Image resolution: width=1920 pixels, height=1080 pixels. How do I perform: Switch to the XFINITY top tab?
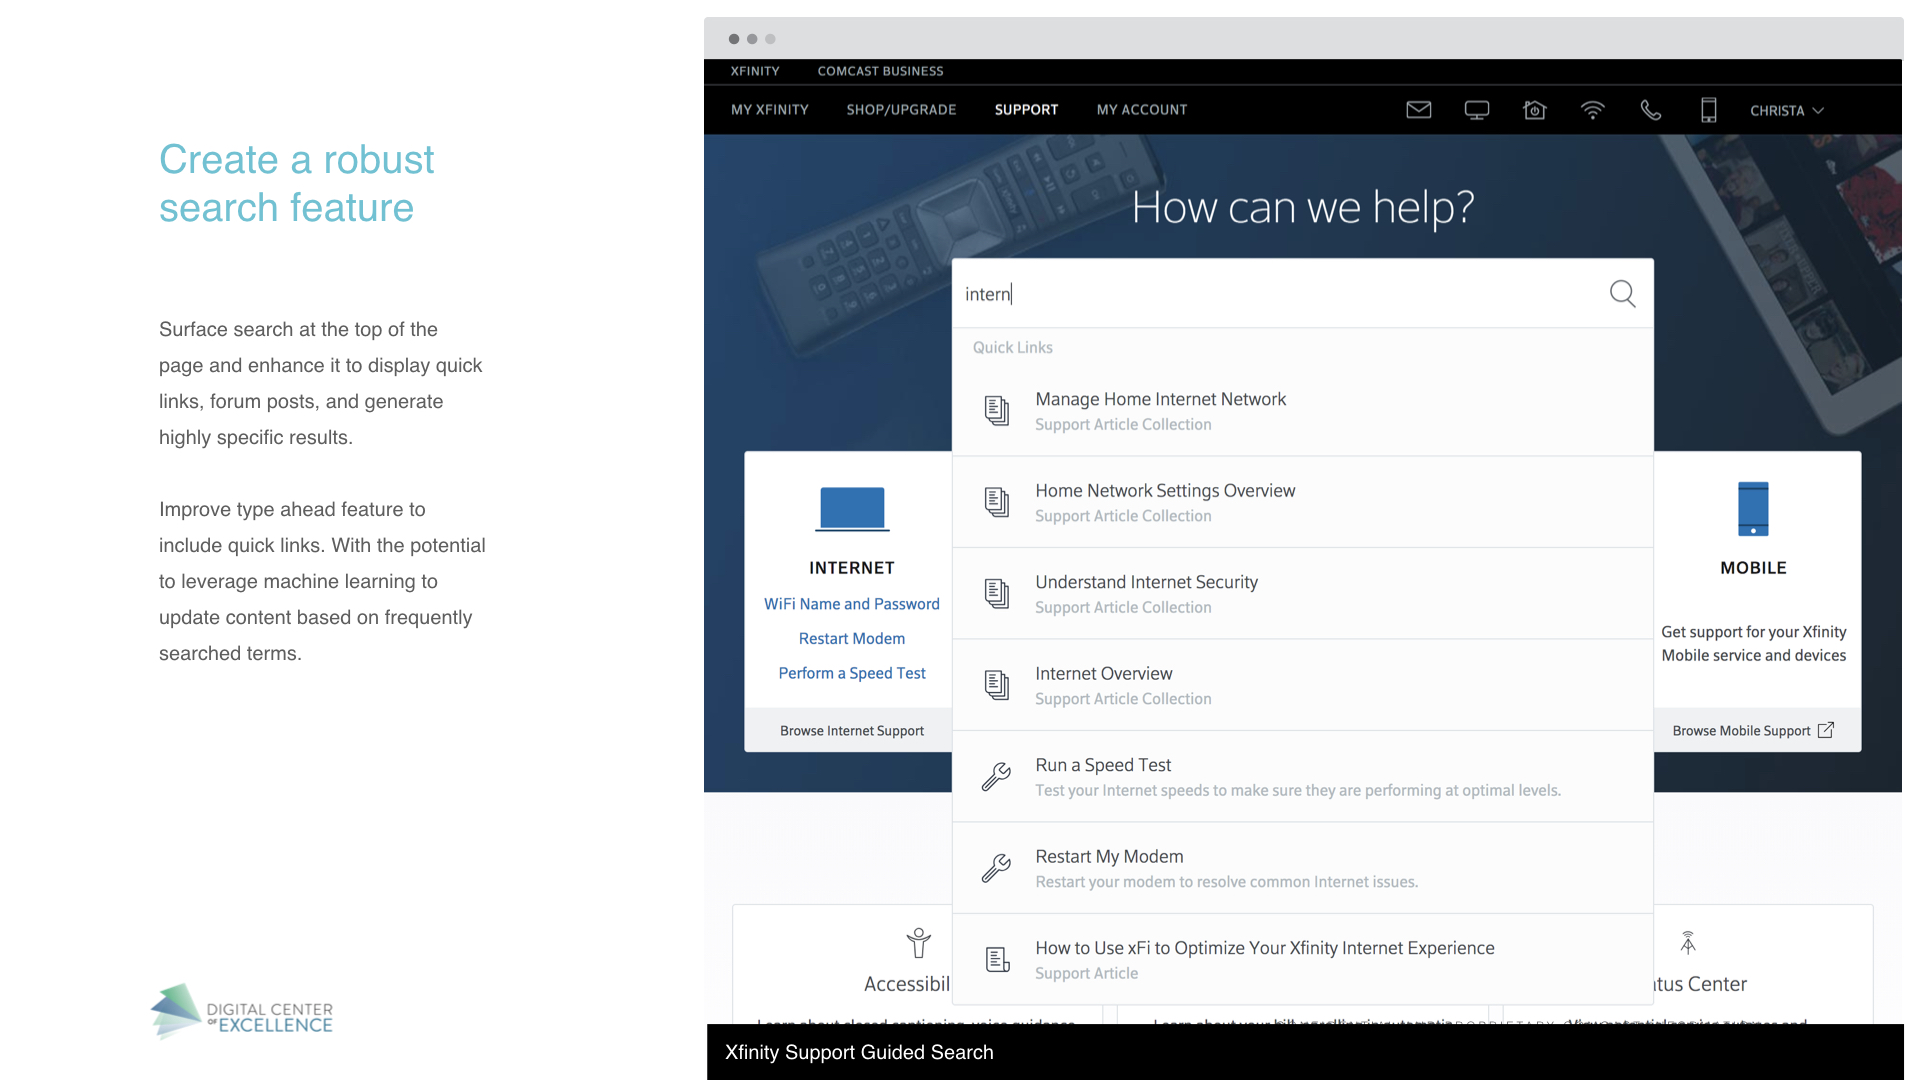click(755, 71)
